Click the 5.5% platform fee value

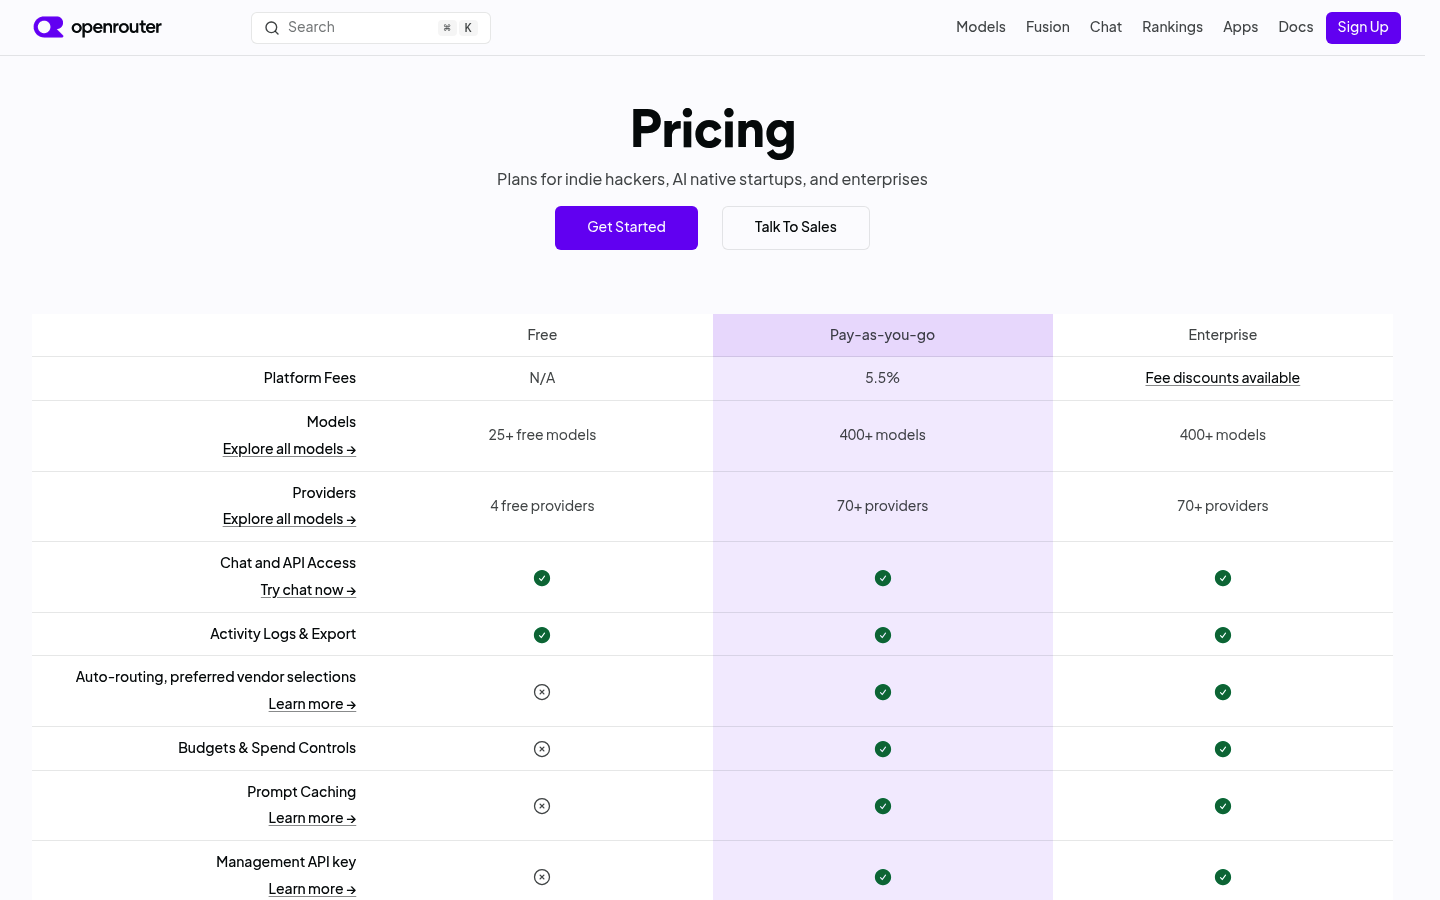(x=882, y=378)
